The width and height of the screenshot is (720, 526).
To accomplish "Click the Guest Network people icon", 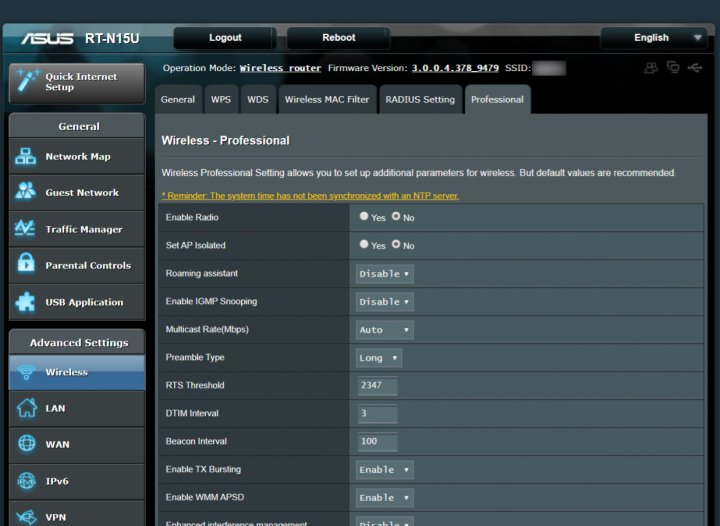I will (25, 191).
